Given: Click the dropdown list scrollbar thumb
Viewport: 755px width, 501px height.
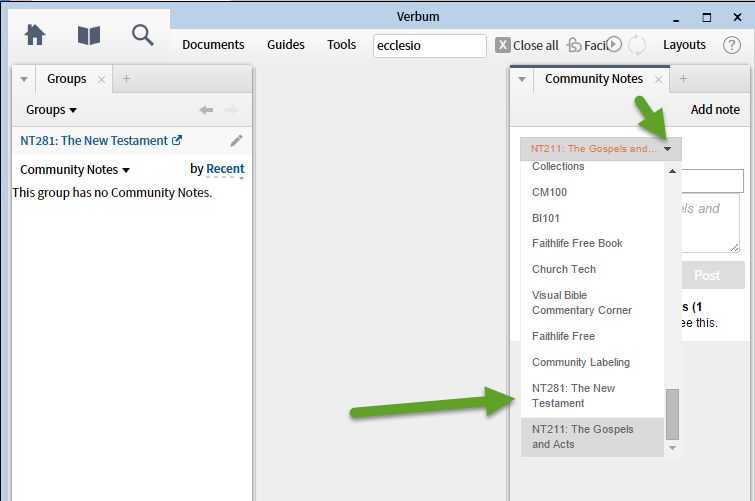Looking at the screenshot, I should [672, 414].
